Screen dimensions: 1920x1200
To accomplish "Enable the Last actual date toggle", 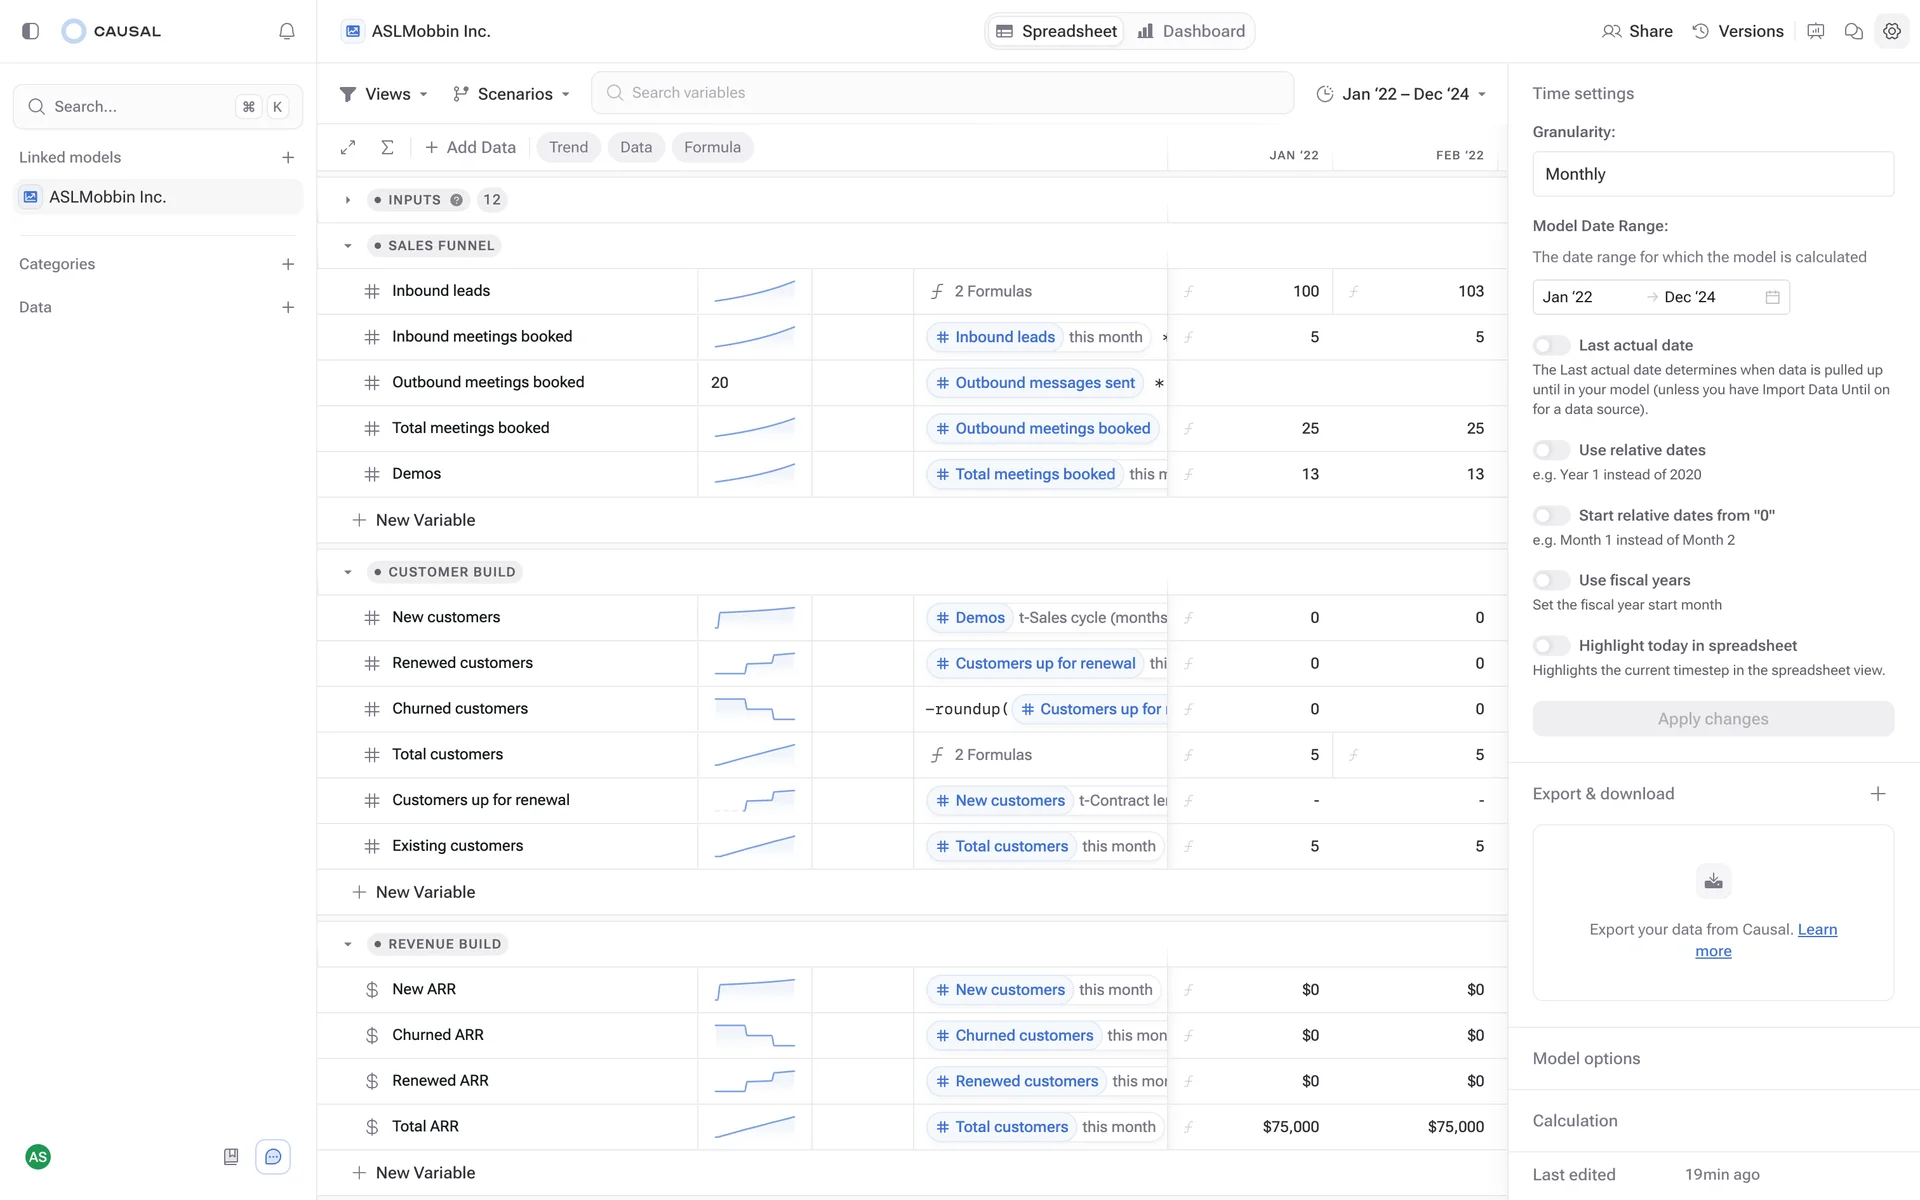I will (1551, 345).
